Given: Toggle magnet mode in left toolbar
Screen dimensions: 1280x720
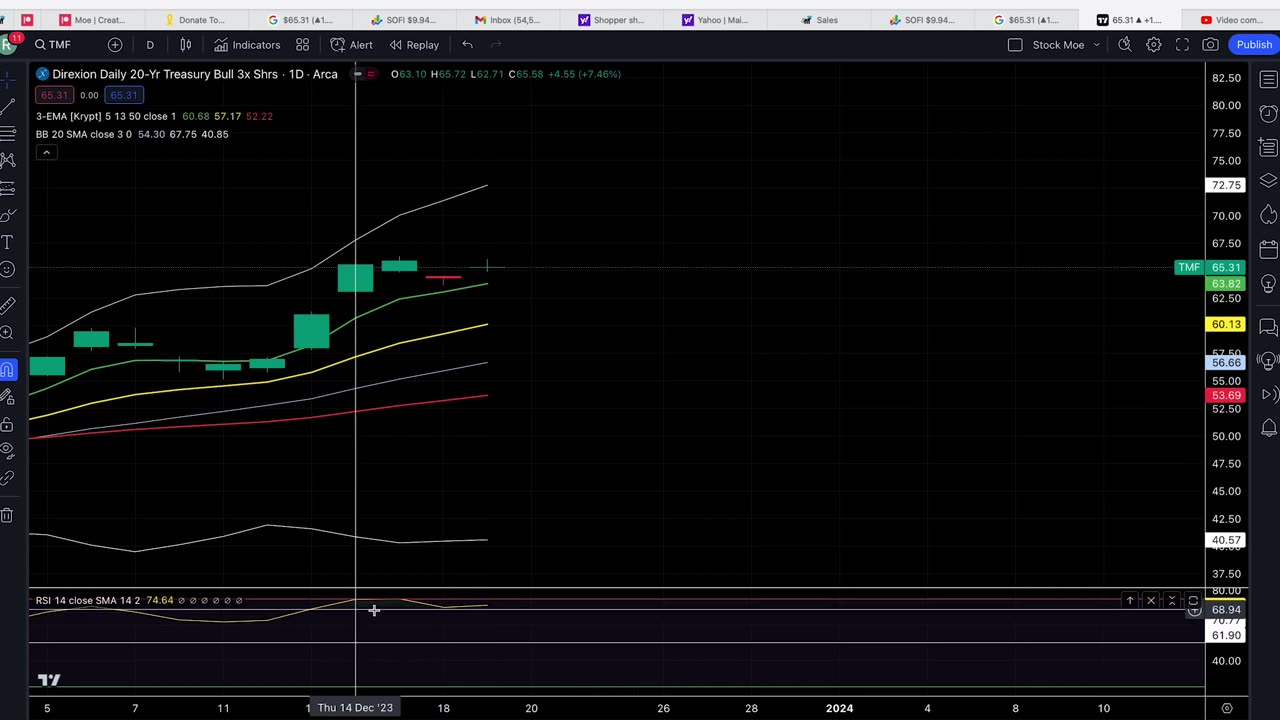Looking at the screenshot, I should point(7,370).
